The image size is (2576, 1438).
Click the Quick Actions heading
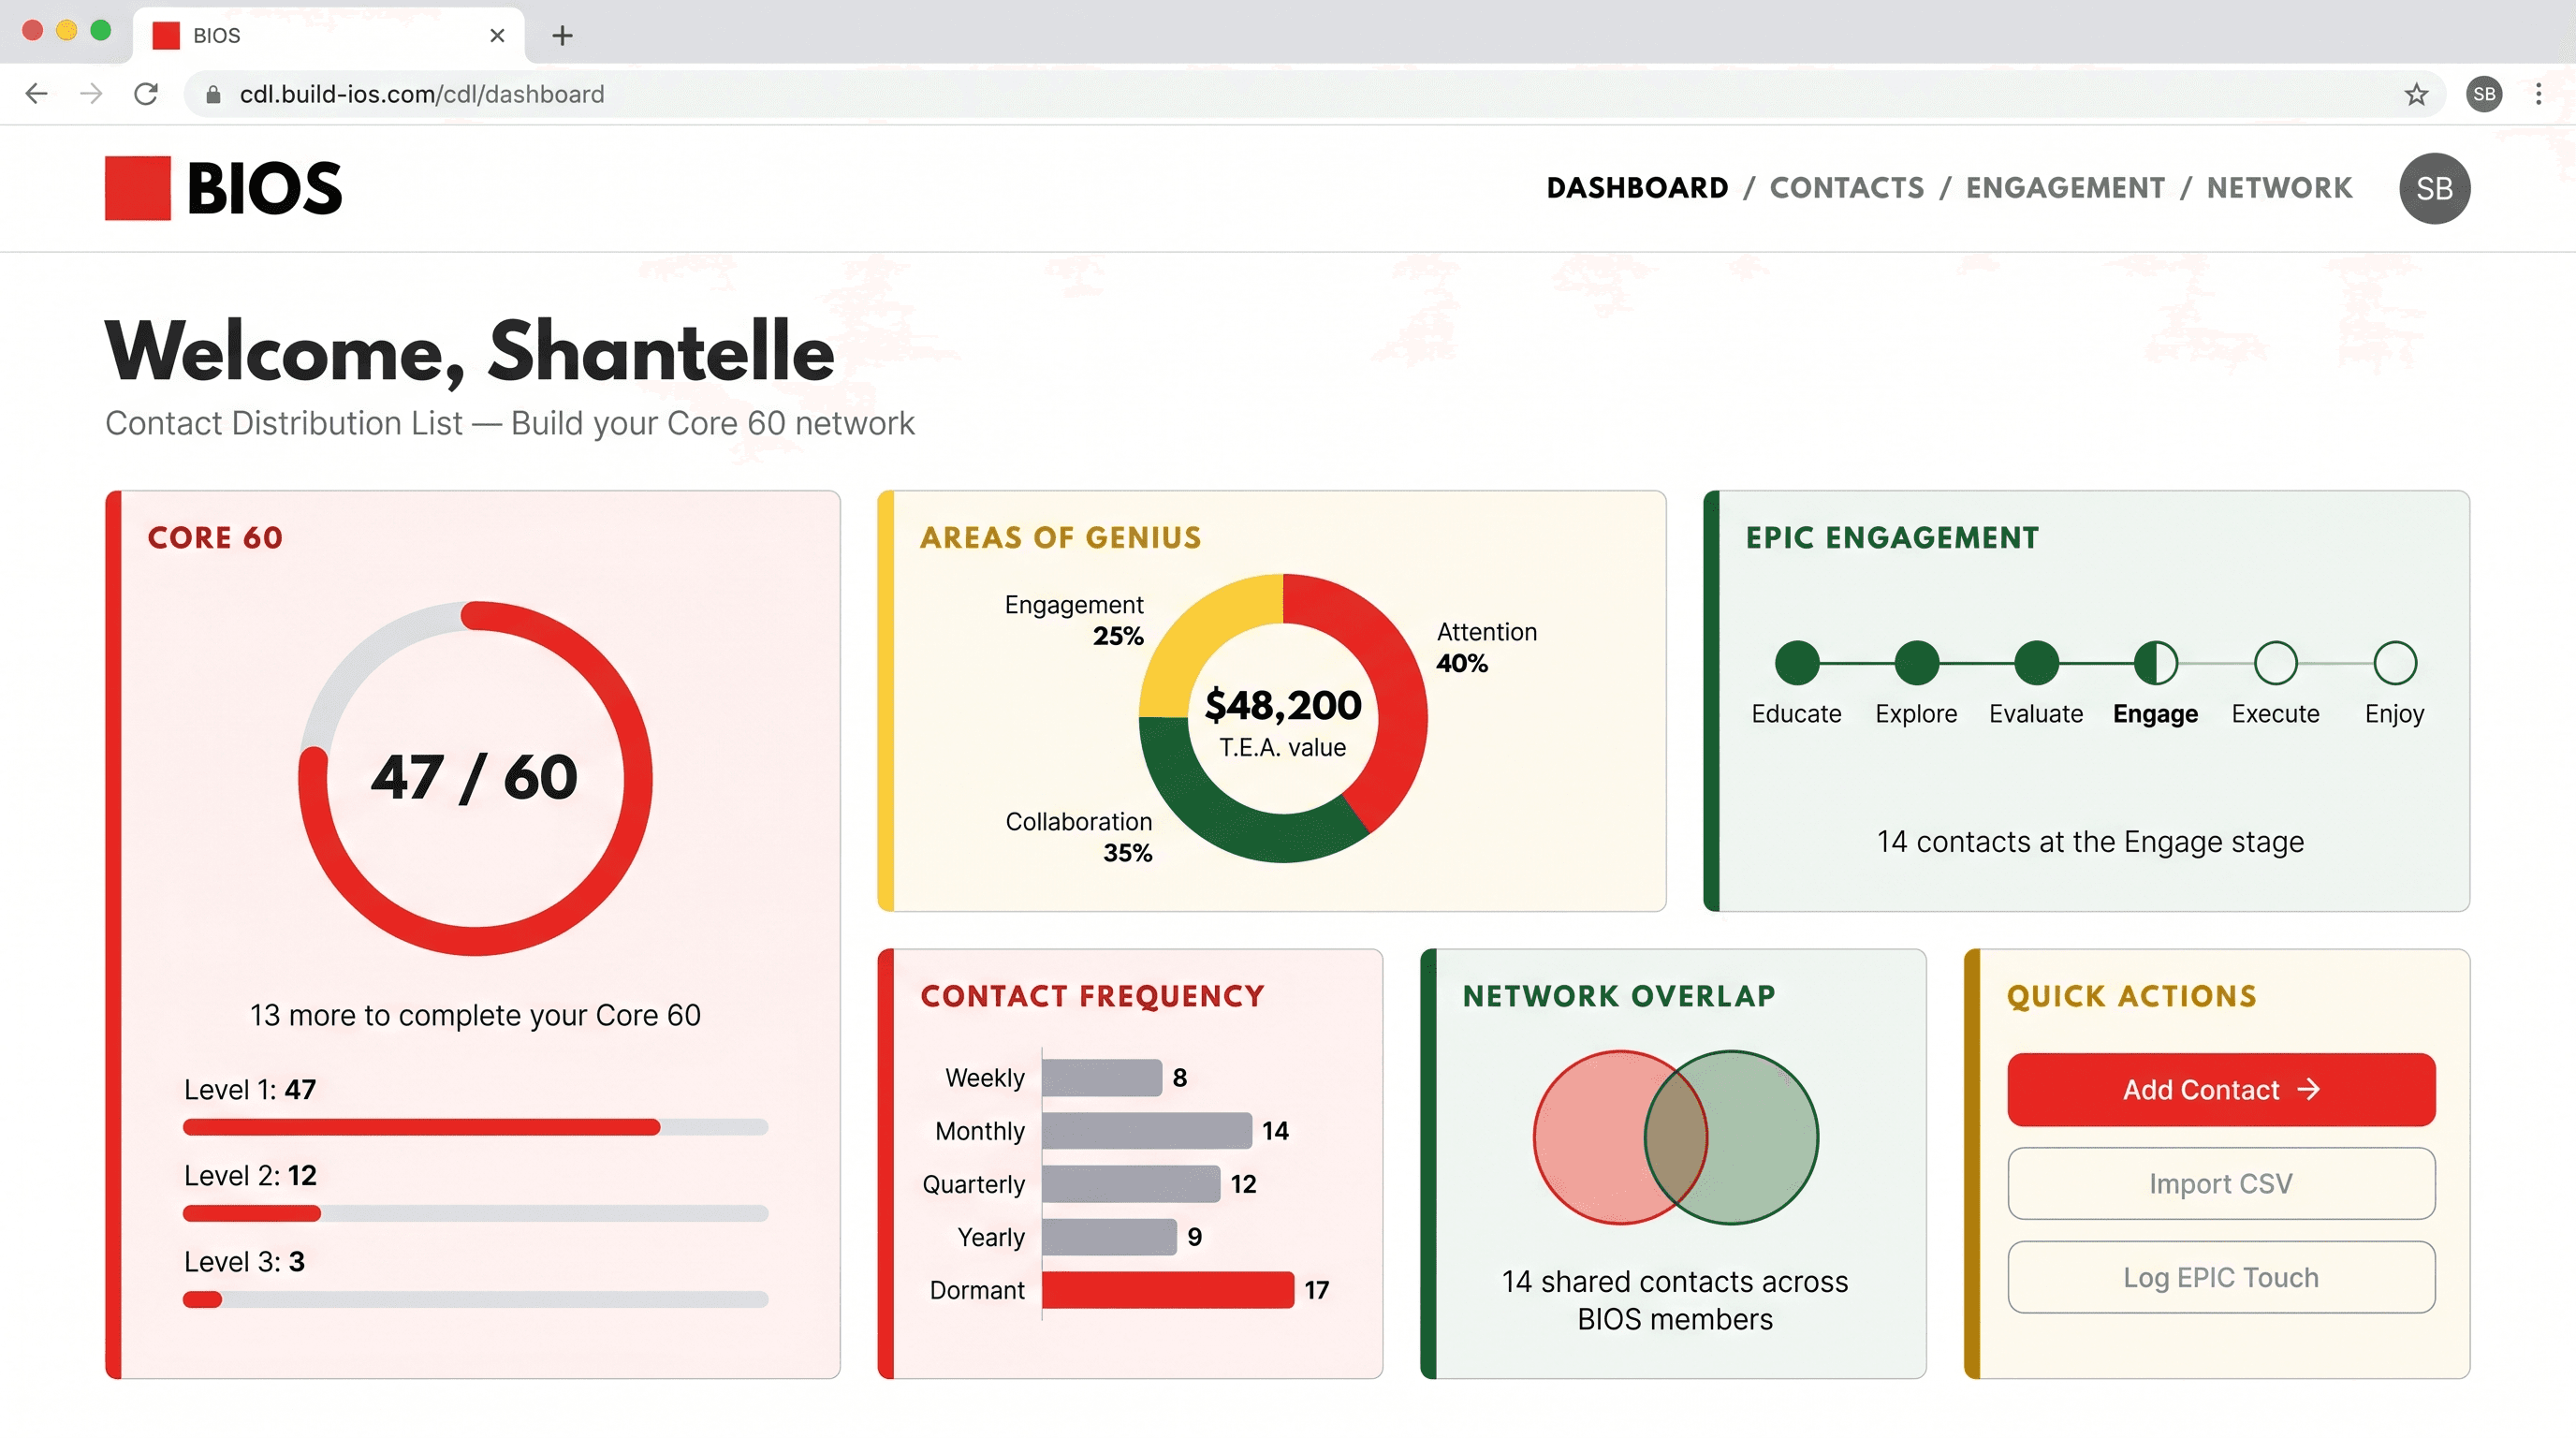[2131, 995]
